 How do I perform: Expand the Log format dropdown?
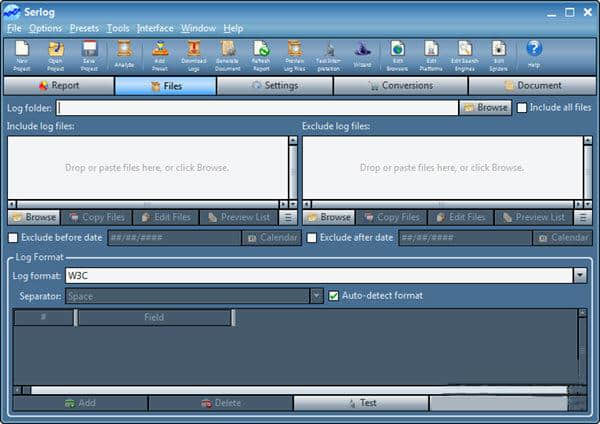tap(579, 275)
